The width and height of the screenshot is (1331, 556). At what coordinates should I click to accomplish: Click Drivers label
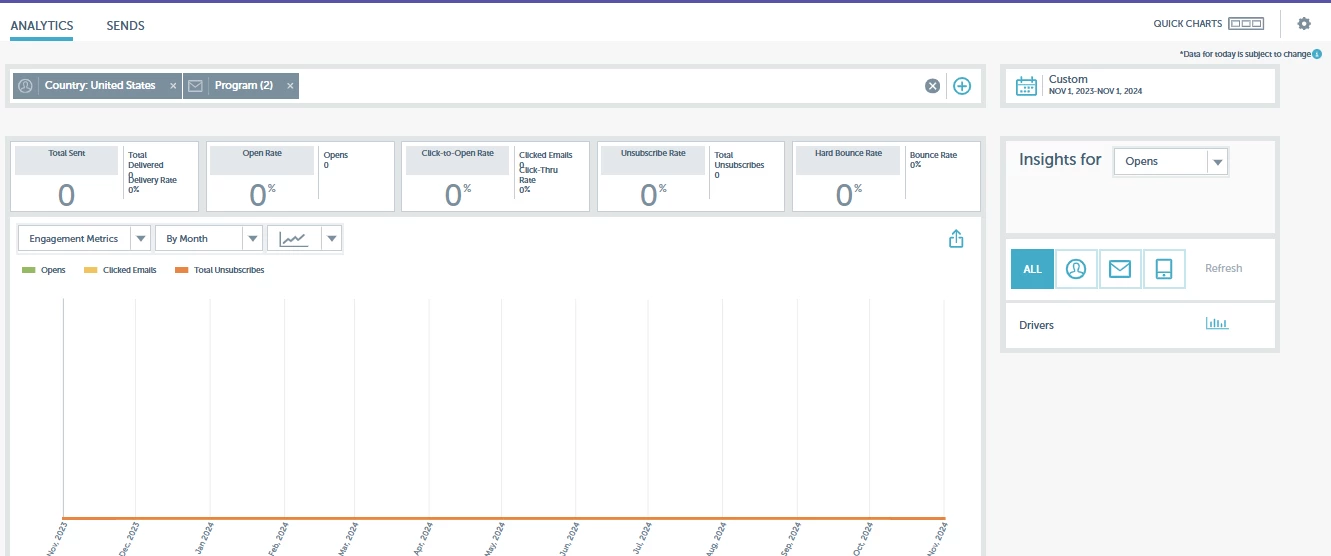pyautogui.click(x=1036, y=325)
